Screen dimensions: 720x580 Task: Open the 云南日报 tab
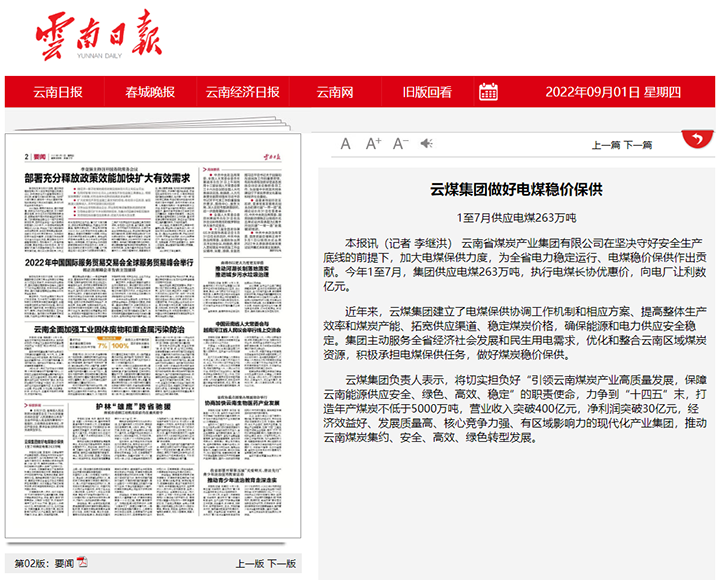[58, 92]
